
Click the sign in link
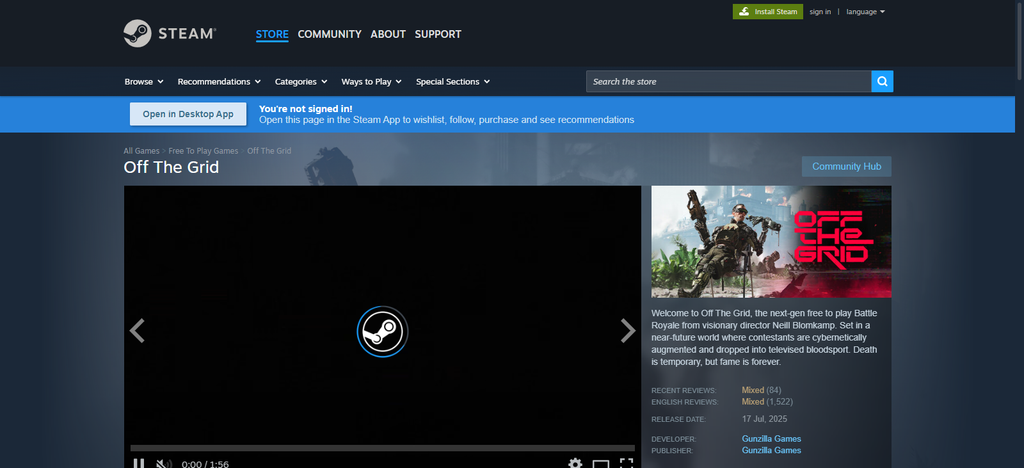click(820, 12)
